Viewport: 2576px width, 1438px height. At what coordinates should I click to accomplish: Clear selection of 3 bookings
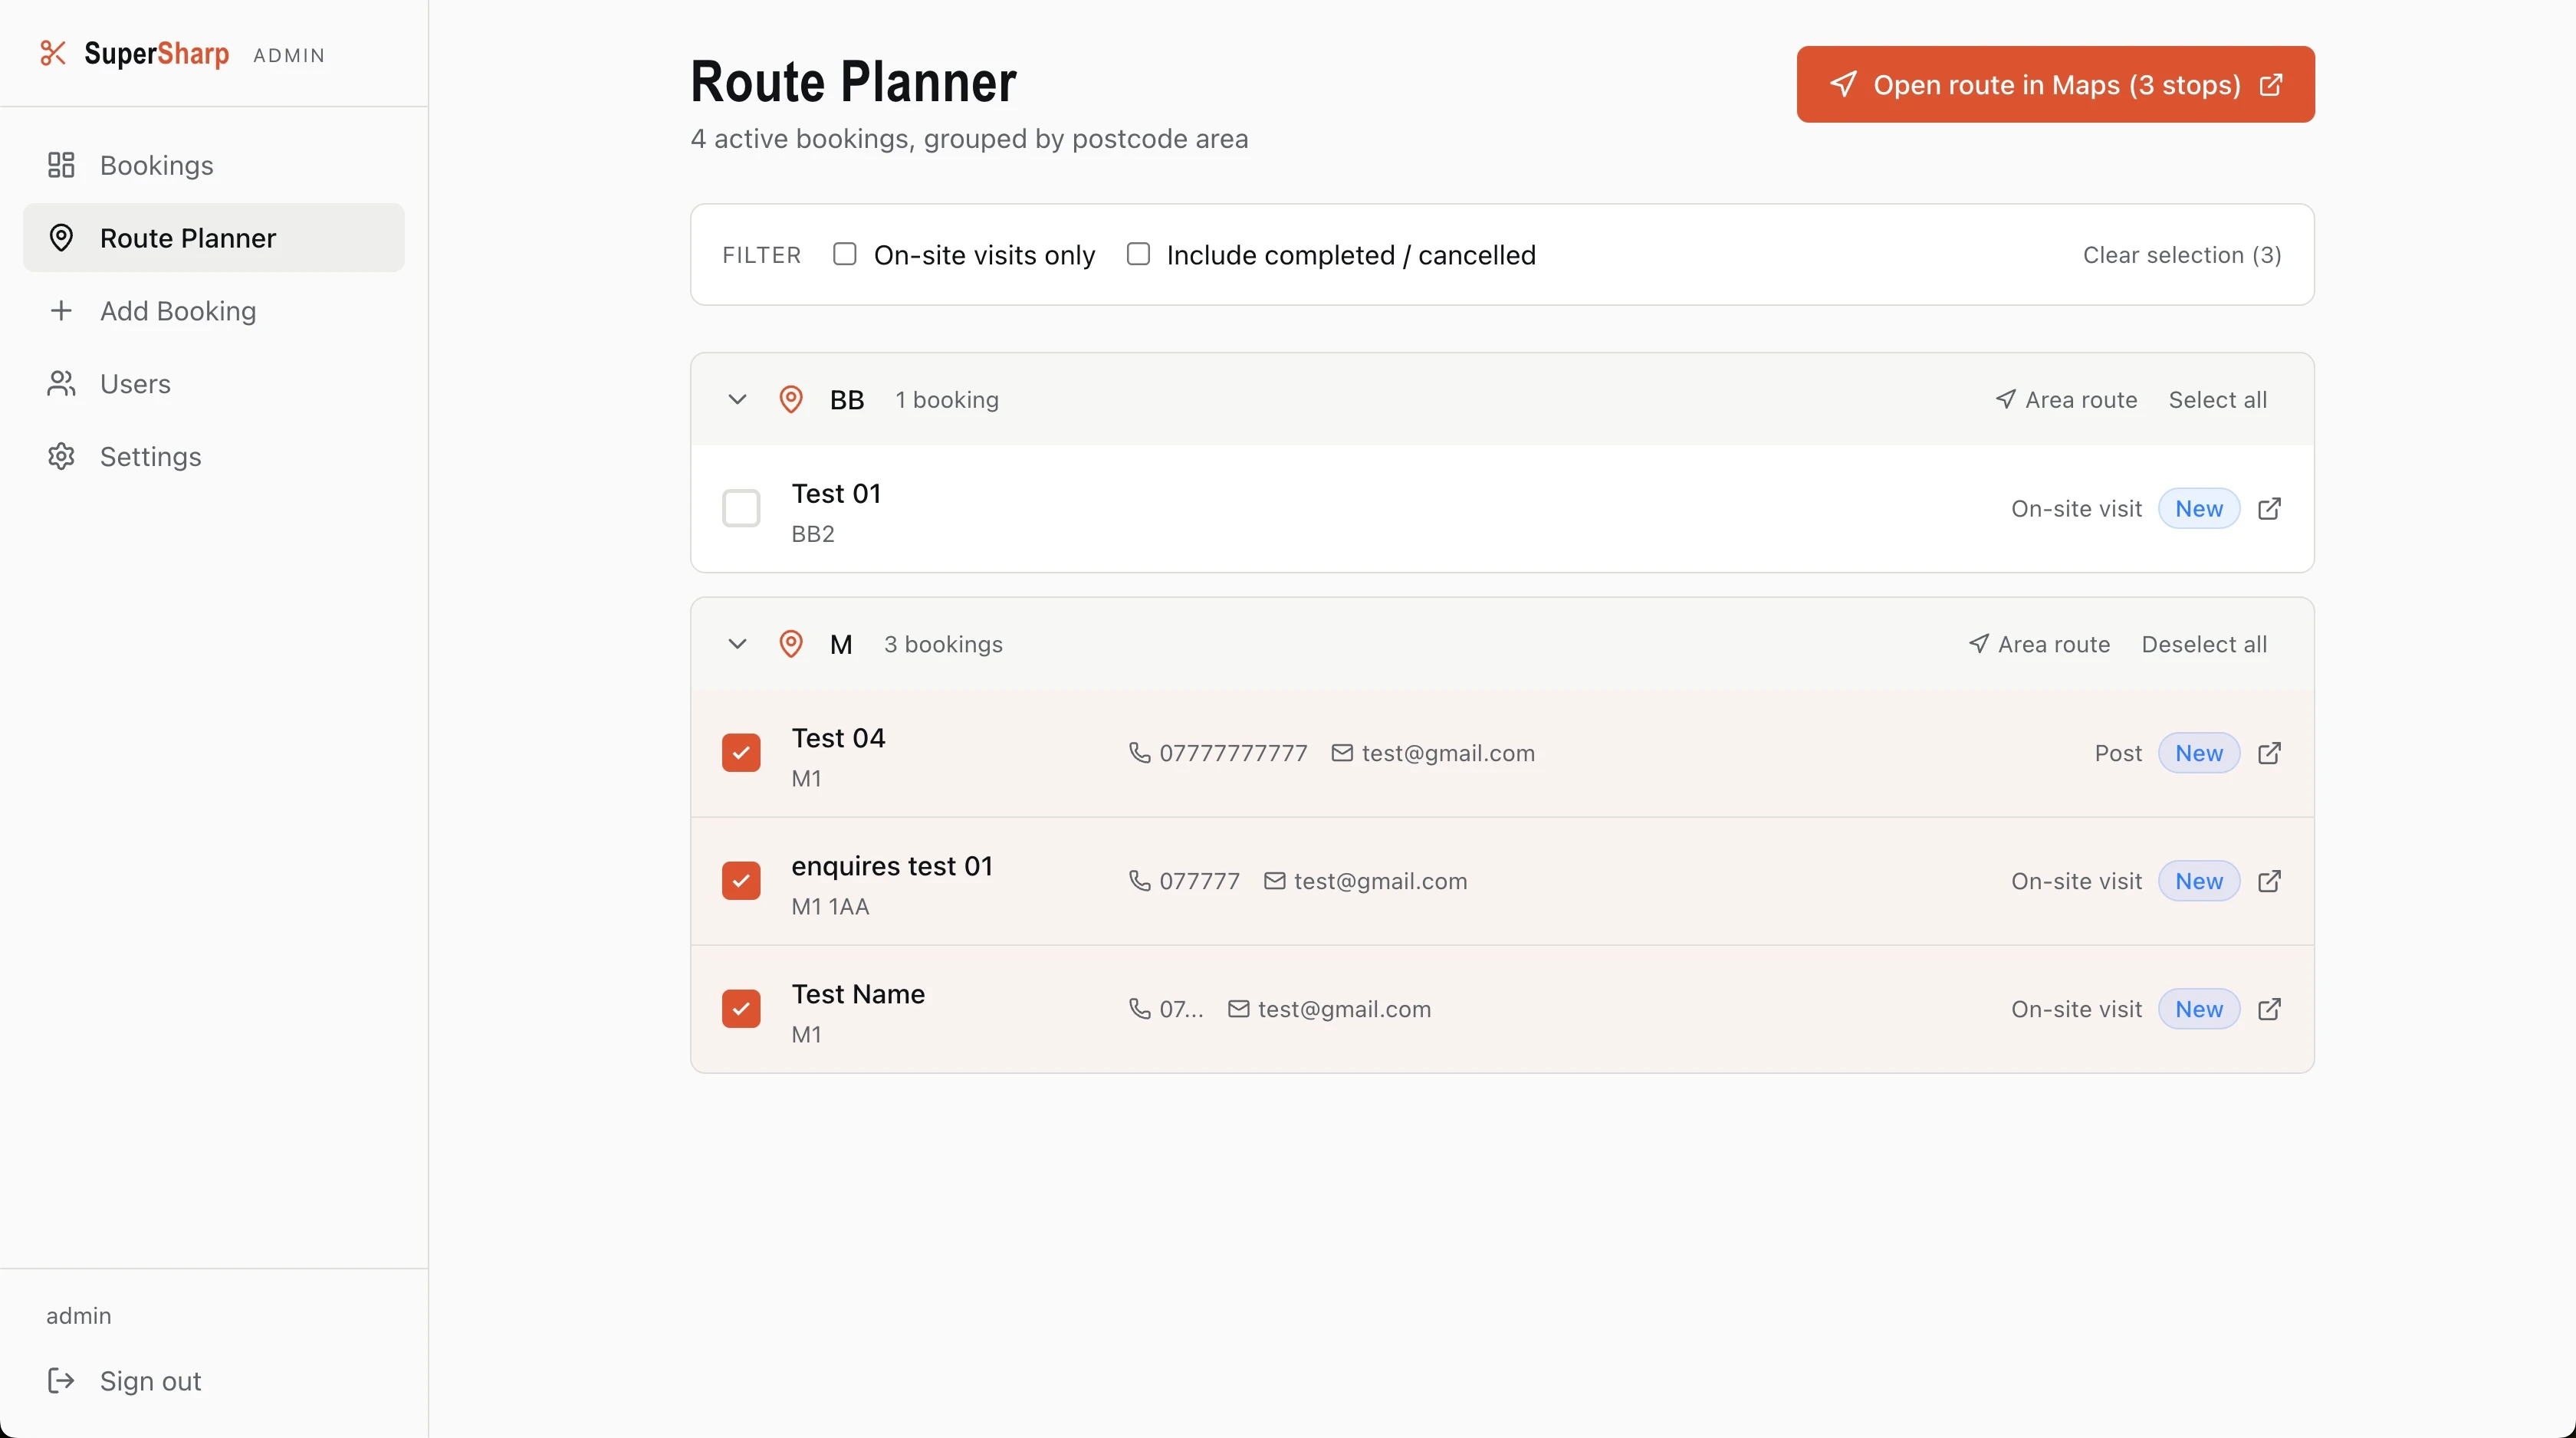pyautogui.click(x=2182, y=255)
